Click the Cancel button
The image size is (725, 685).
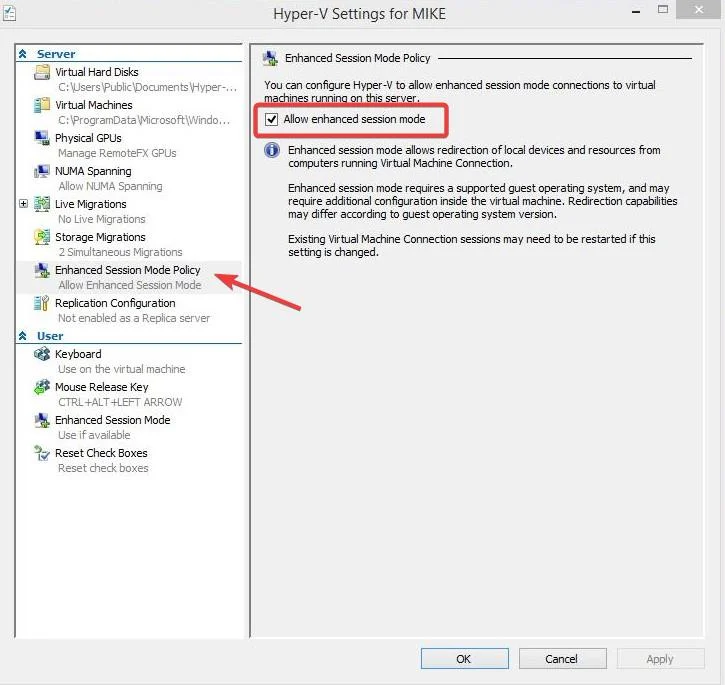coord(563,659)
